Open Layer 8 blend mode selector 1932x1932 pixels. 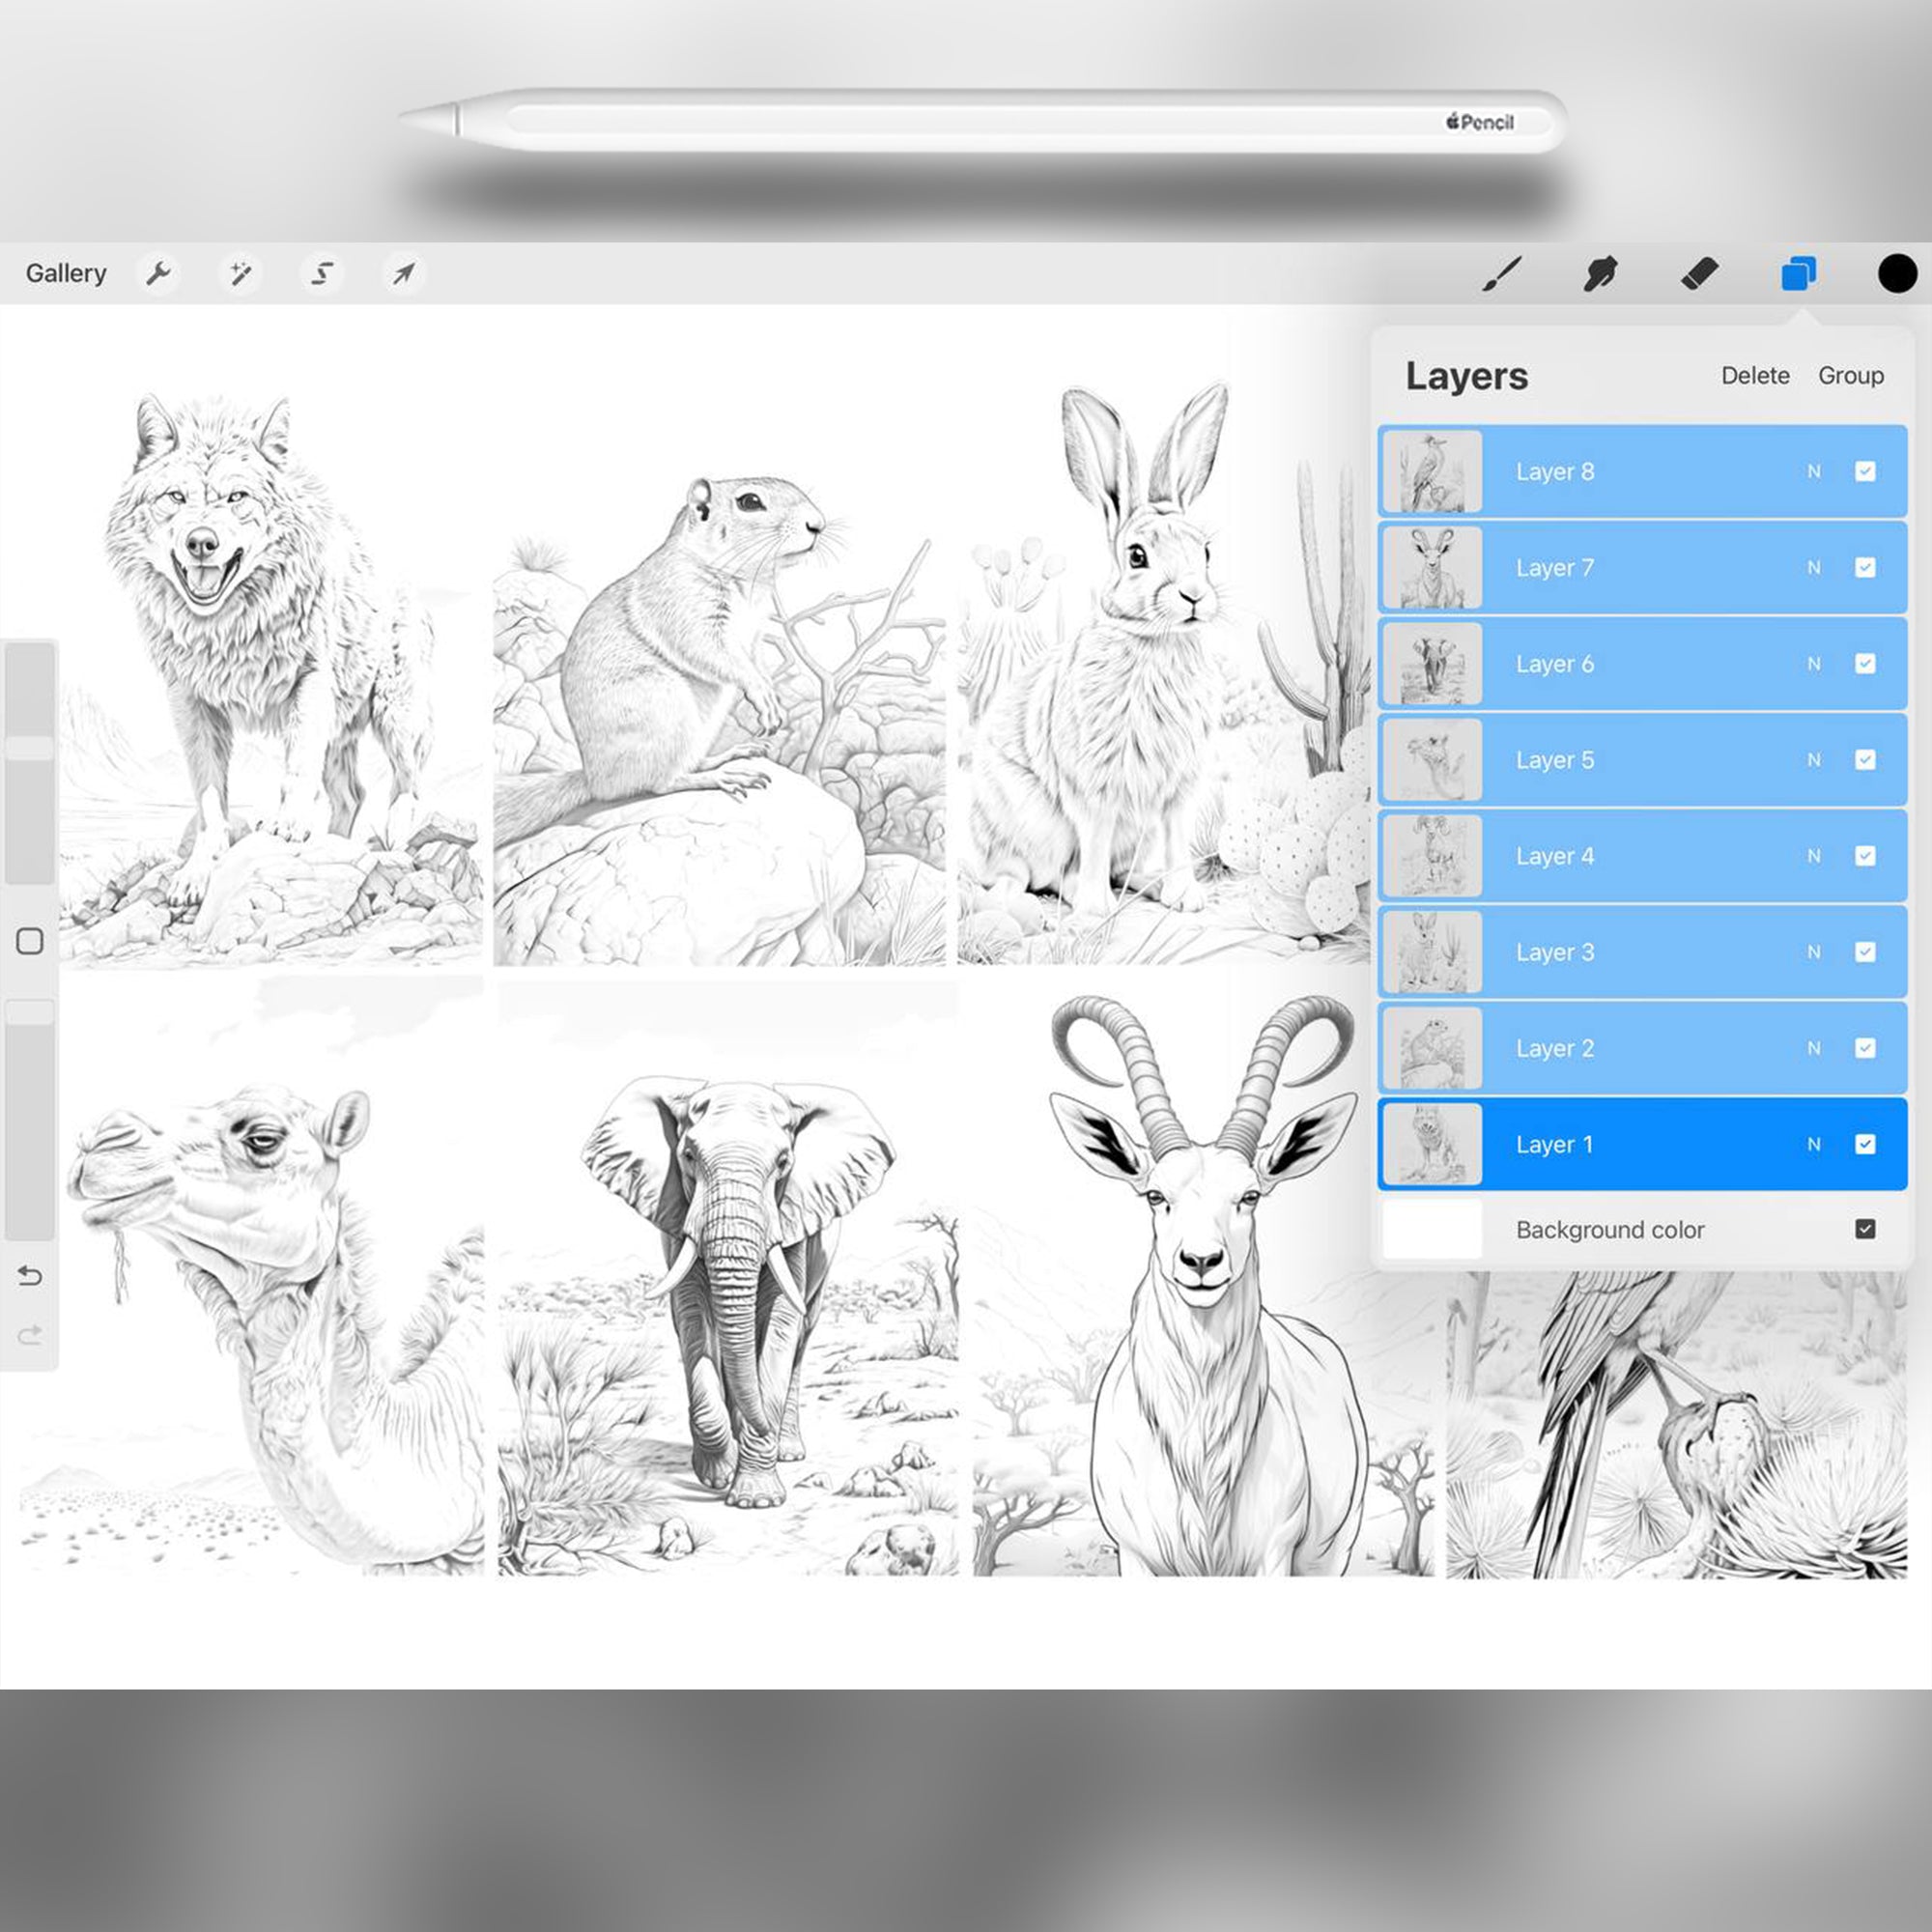pos(1814,471)
